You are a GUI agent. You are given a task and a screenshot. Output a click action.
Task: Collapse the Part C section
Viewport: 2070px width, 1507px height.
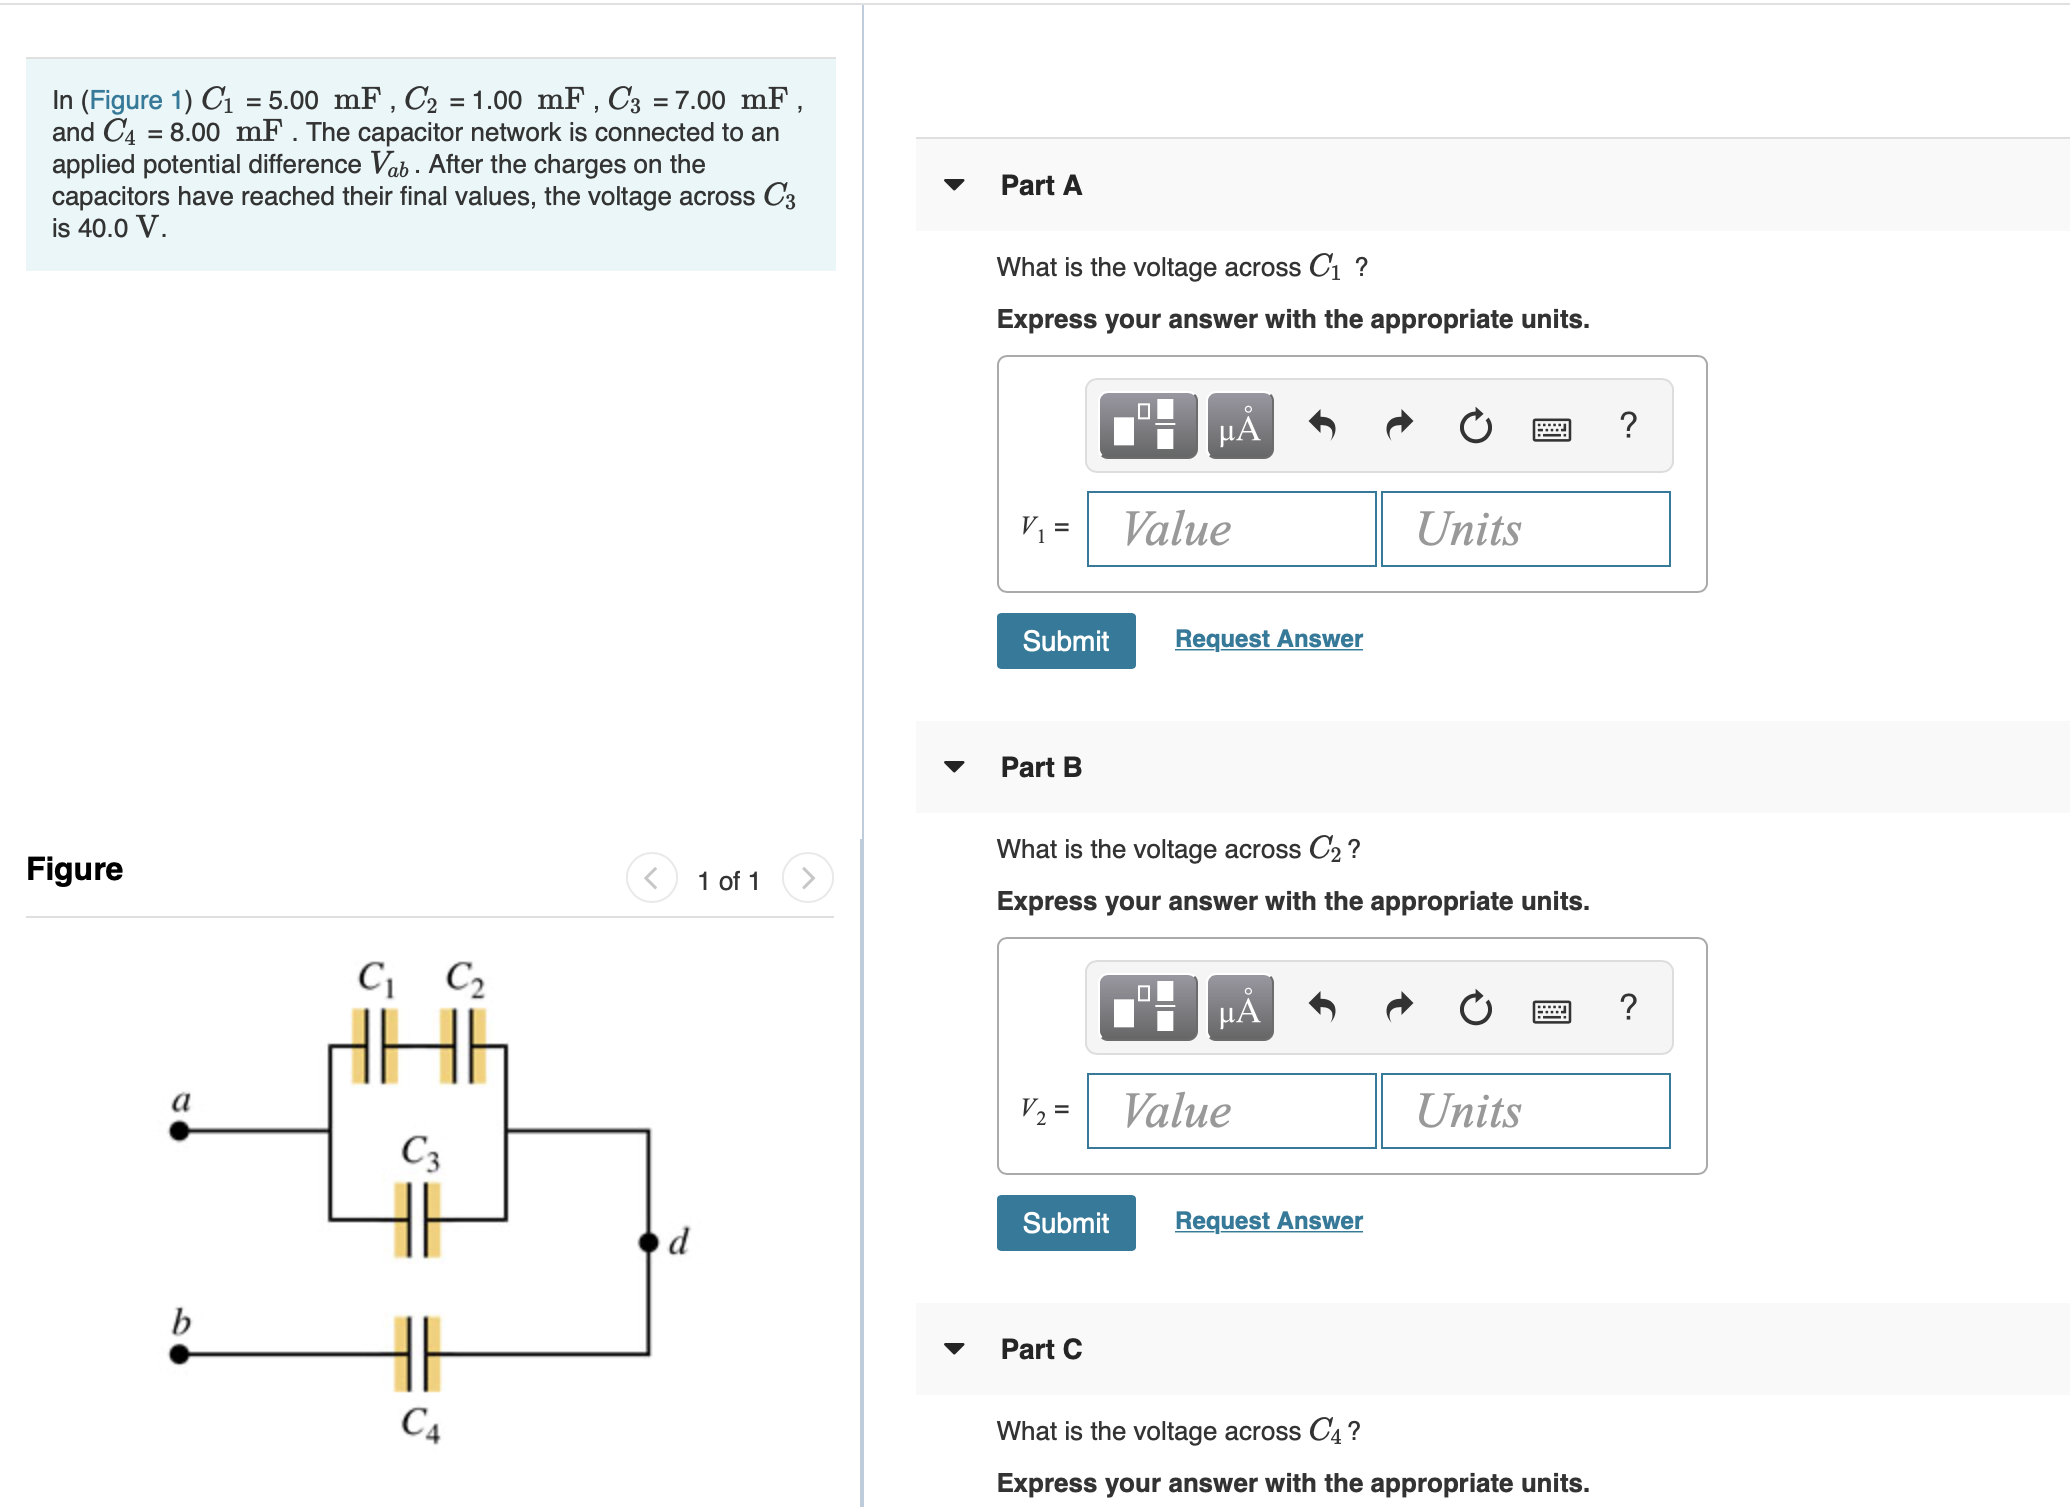click(956, 1348)
